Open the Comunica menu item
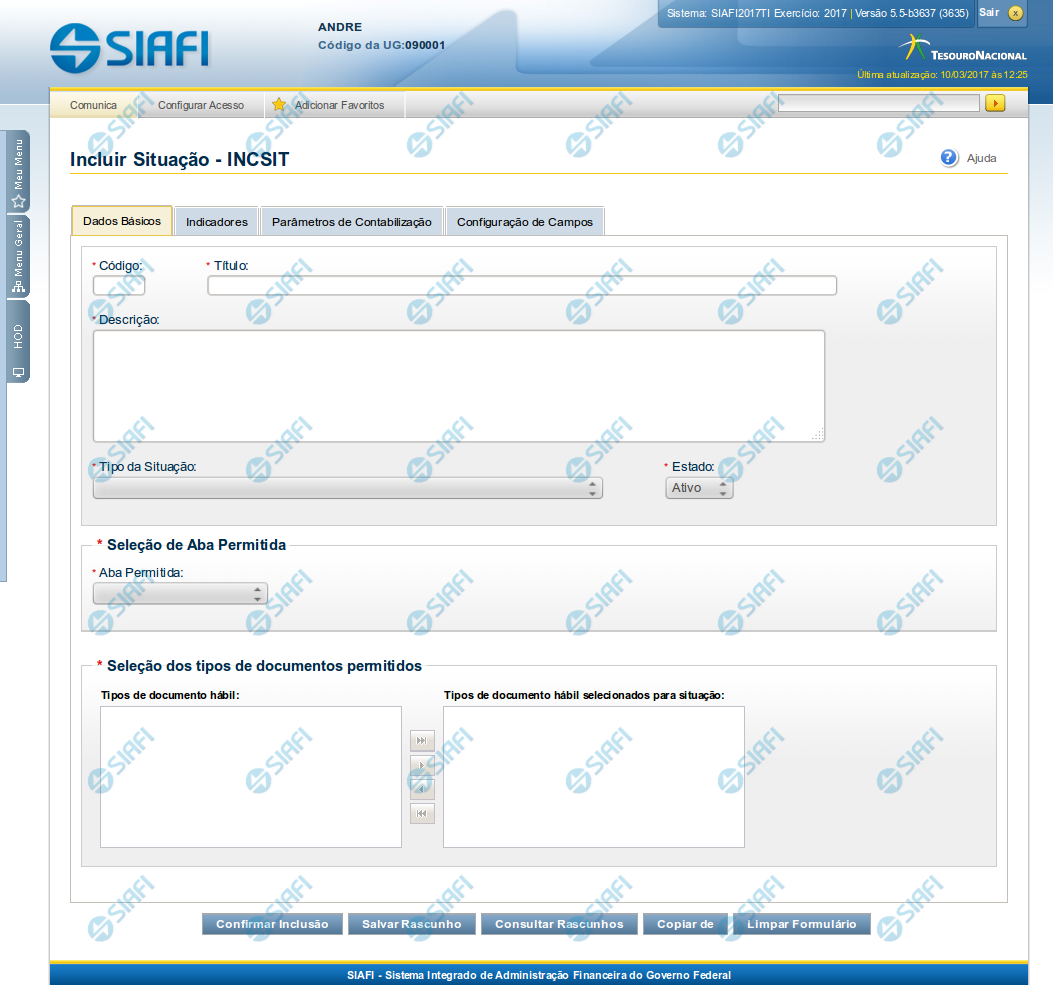This screenshot has width=1053, height=985. coord(93,105)
